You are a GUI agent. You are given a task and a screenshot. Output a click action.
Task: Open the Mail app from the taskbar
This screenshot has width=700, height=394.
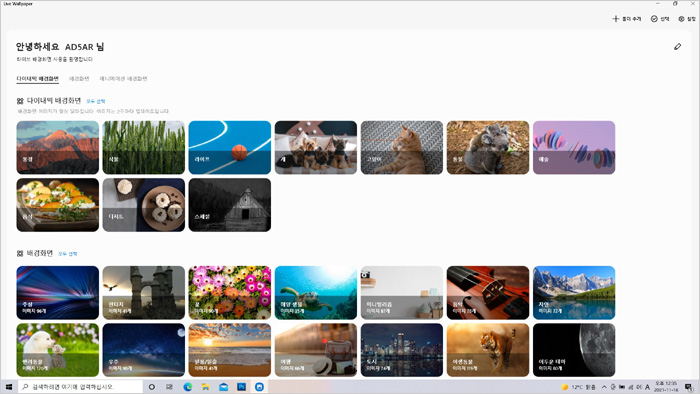point(223,387)
